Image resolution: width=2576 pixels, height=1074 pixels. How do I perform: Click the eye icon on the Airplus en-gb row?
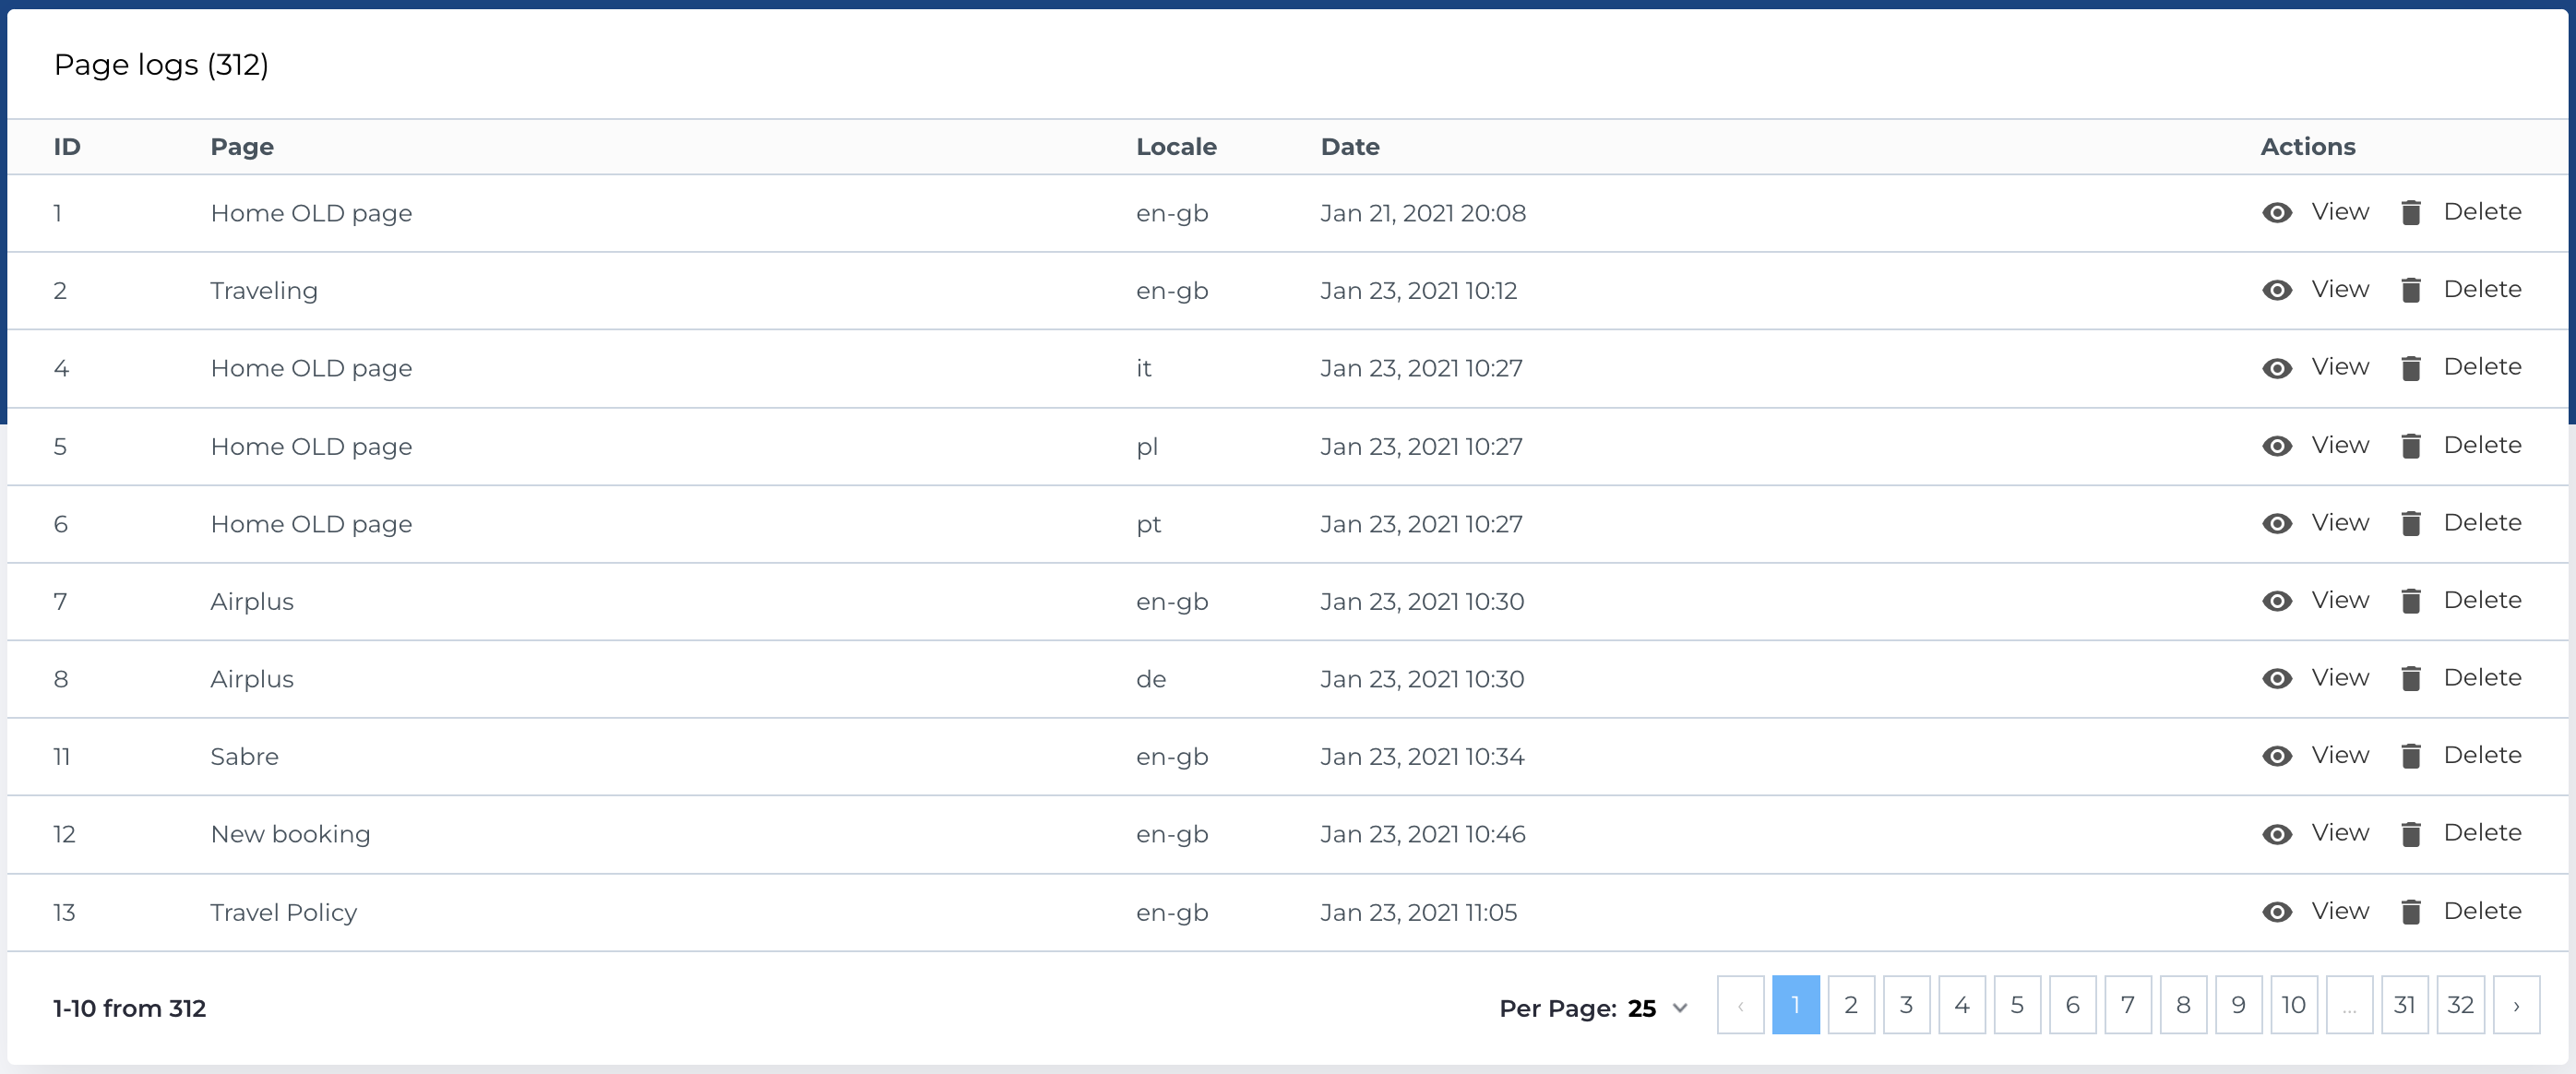[2279, 601]
